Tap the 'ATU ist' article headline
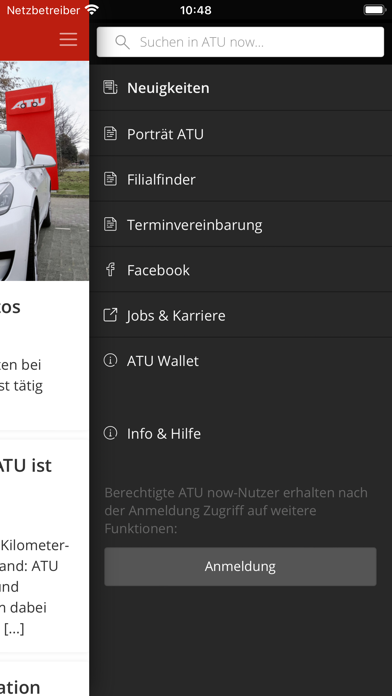The image size is (392, 696). click(25, 465)
